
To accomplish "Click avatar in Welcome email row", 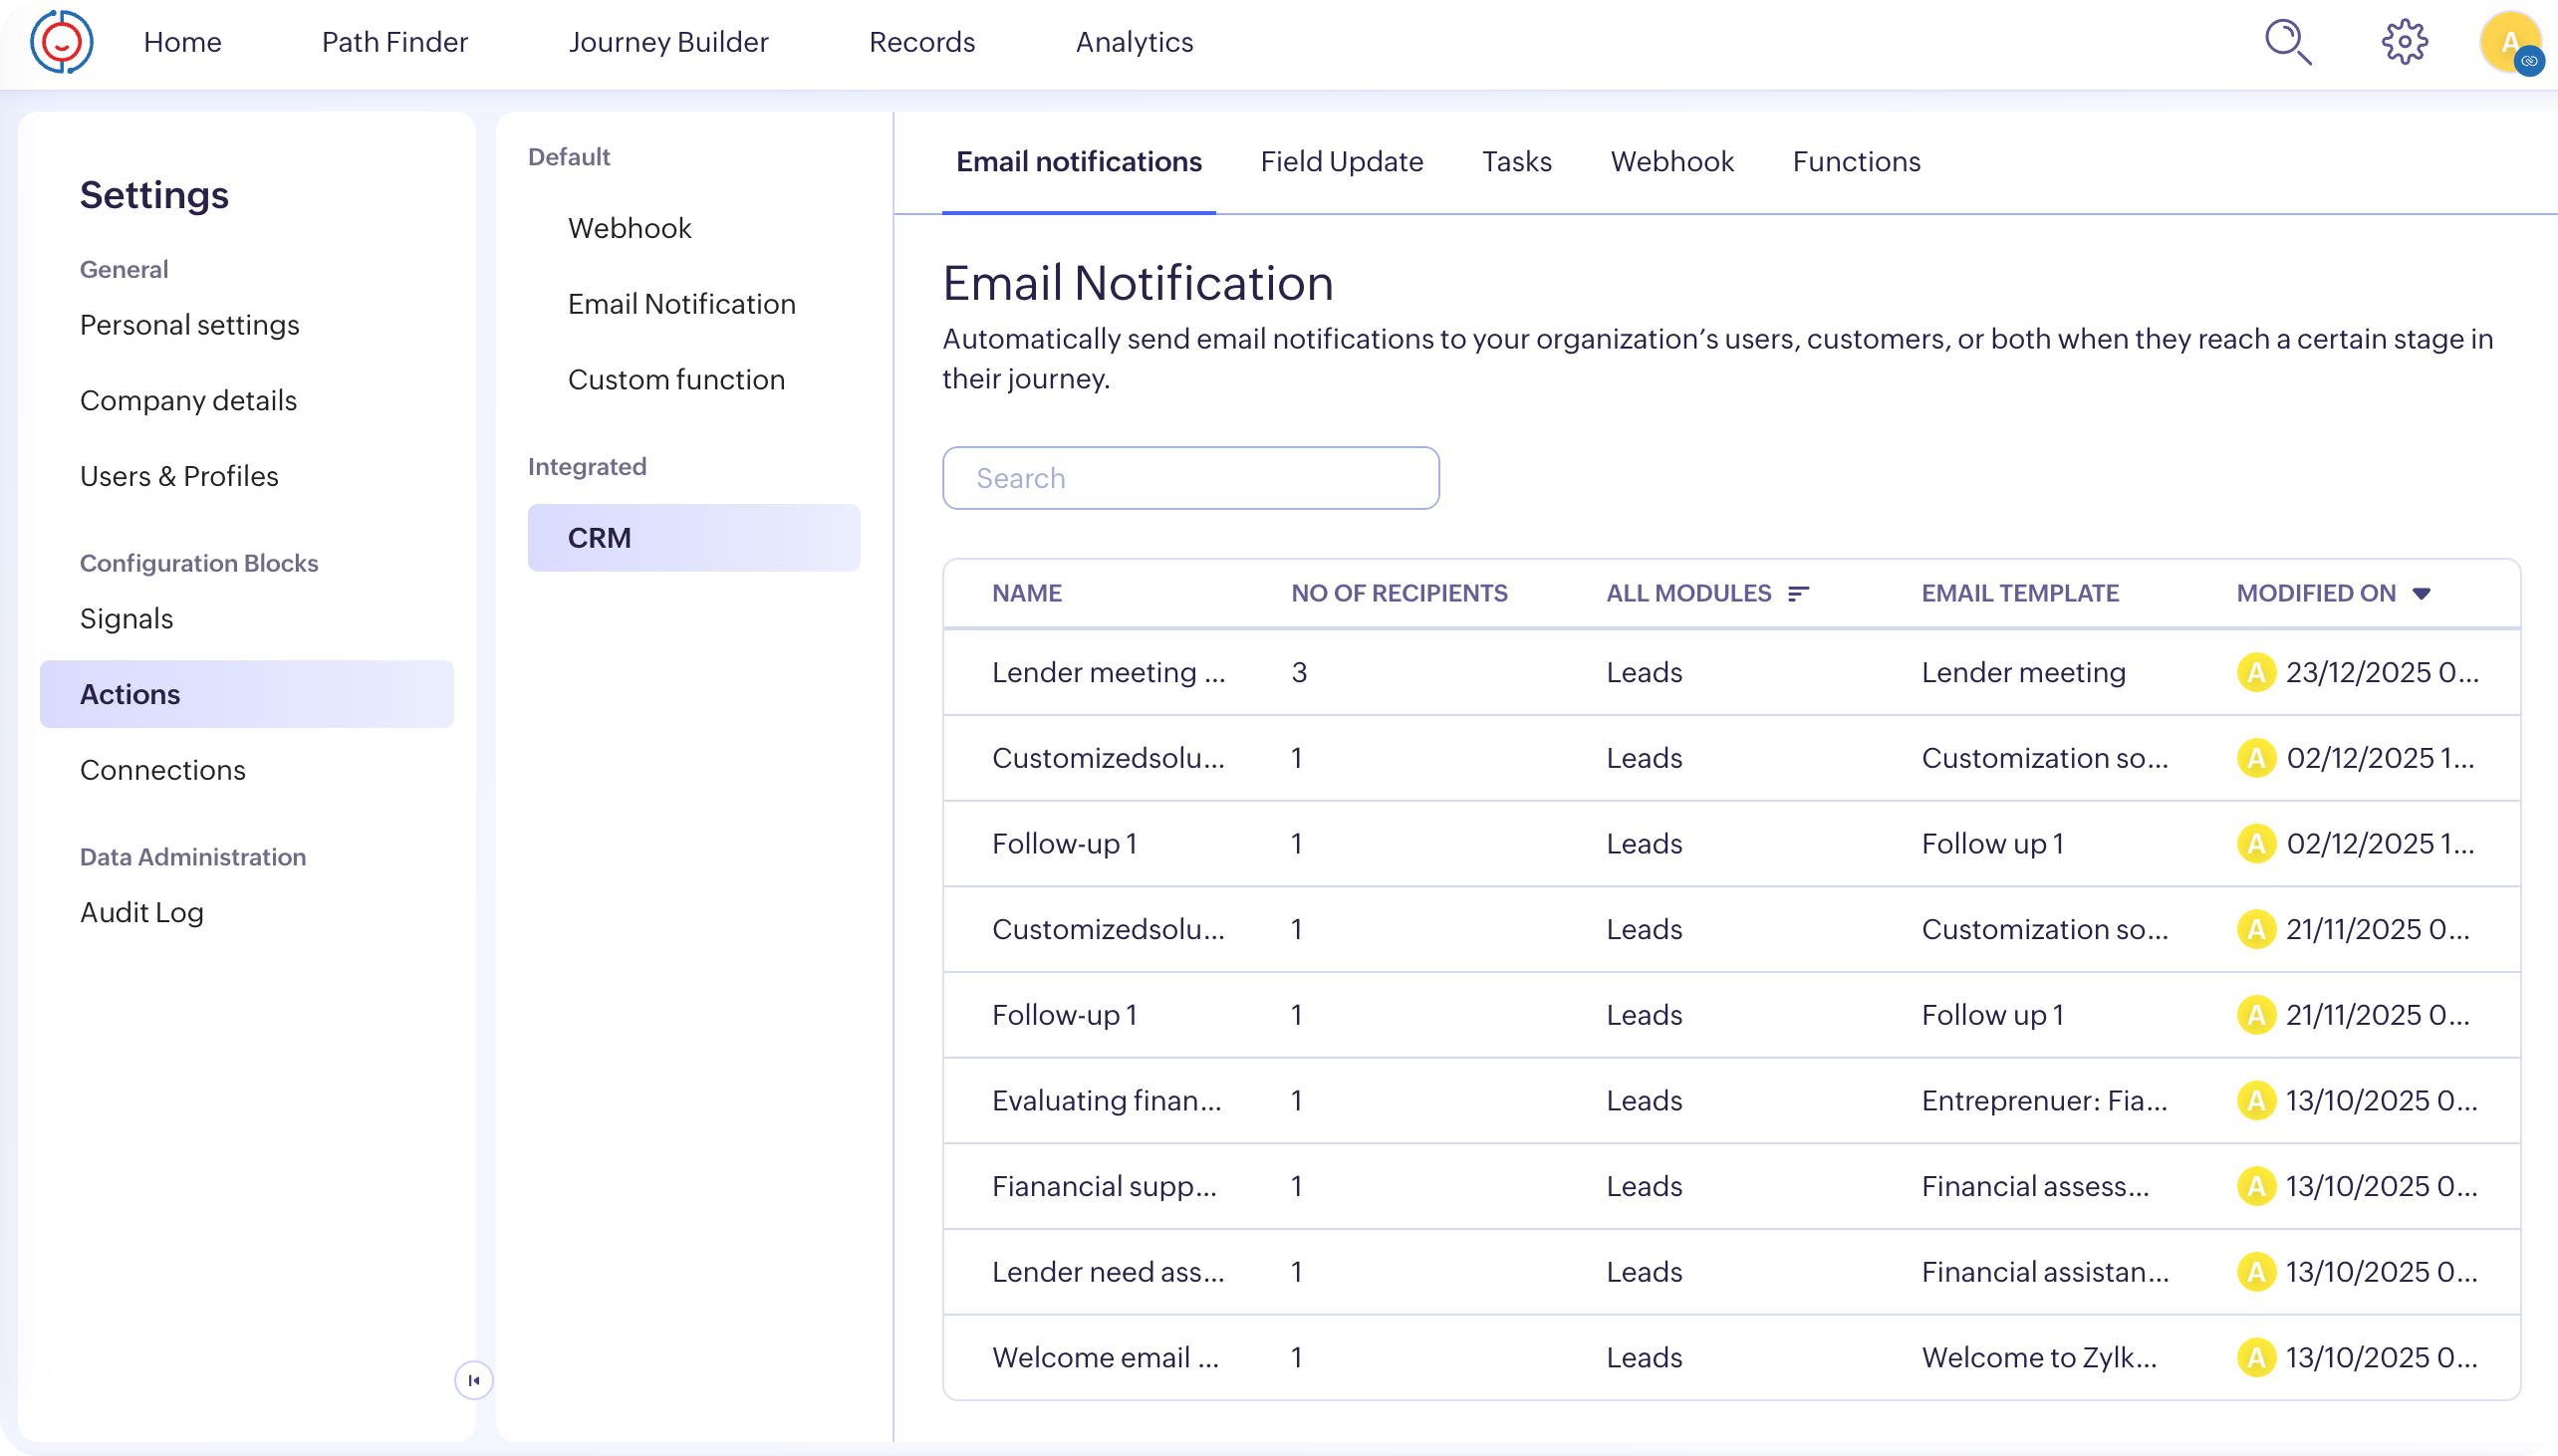I will point(2256,1358).
